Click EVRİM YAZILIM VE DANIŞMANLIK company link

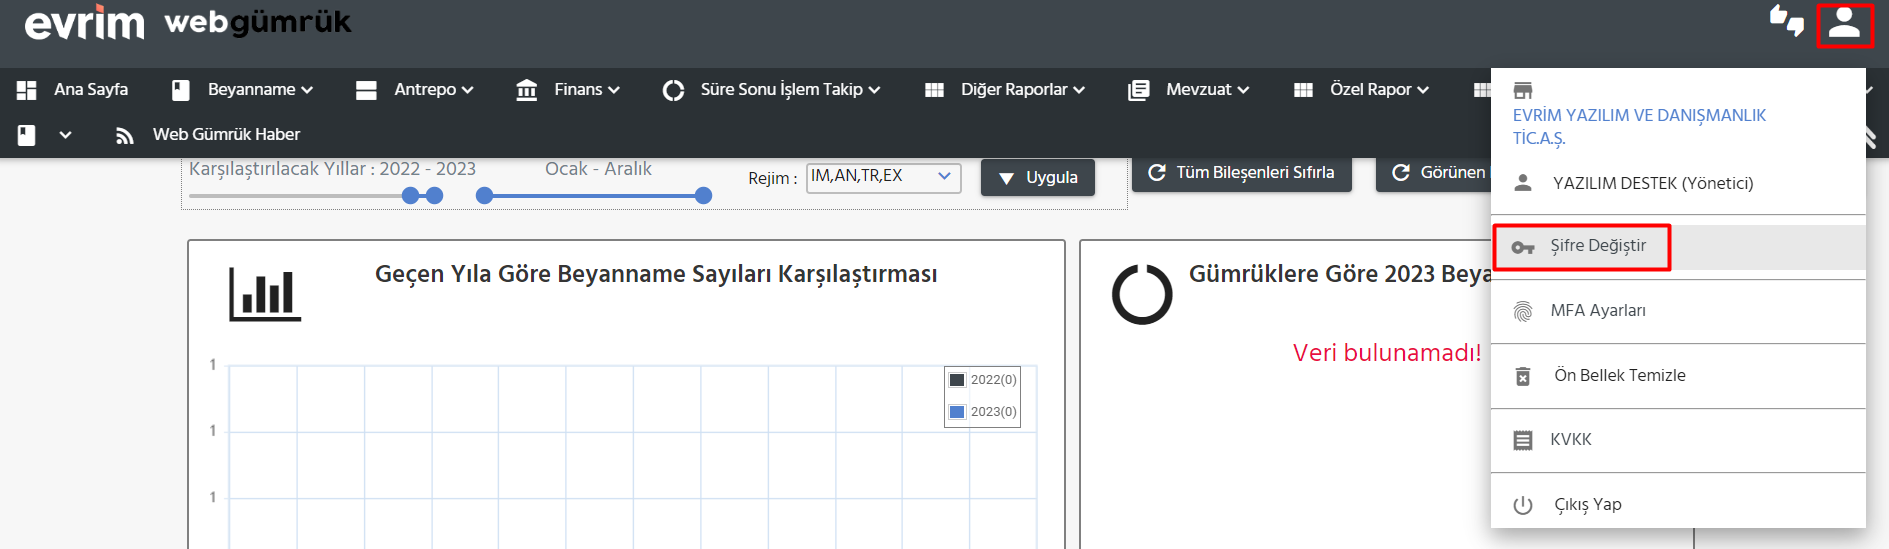coord(1639,127)
